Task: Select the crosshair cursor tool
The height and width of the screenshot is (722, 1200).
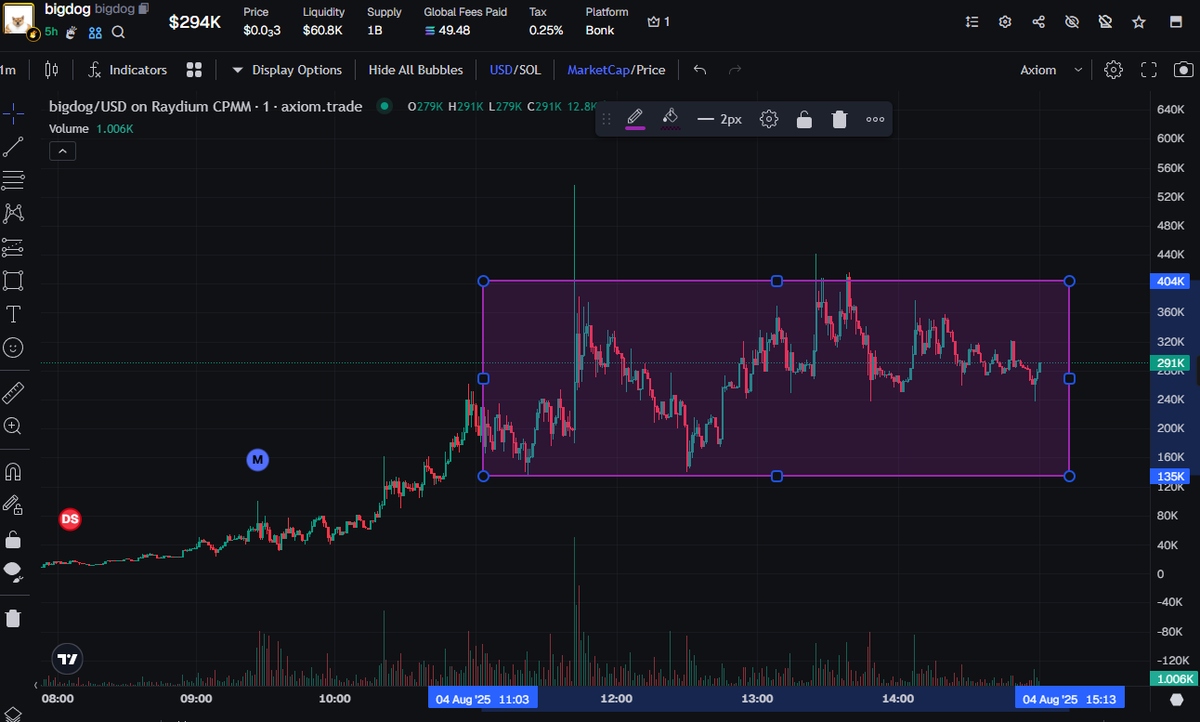Action: click(13, 113)
